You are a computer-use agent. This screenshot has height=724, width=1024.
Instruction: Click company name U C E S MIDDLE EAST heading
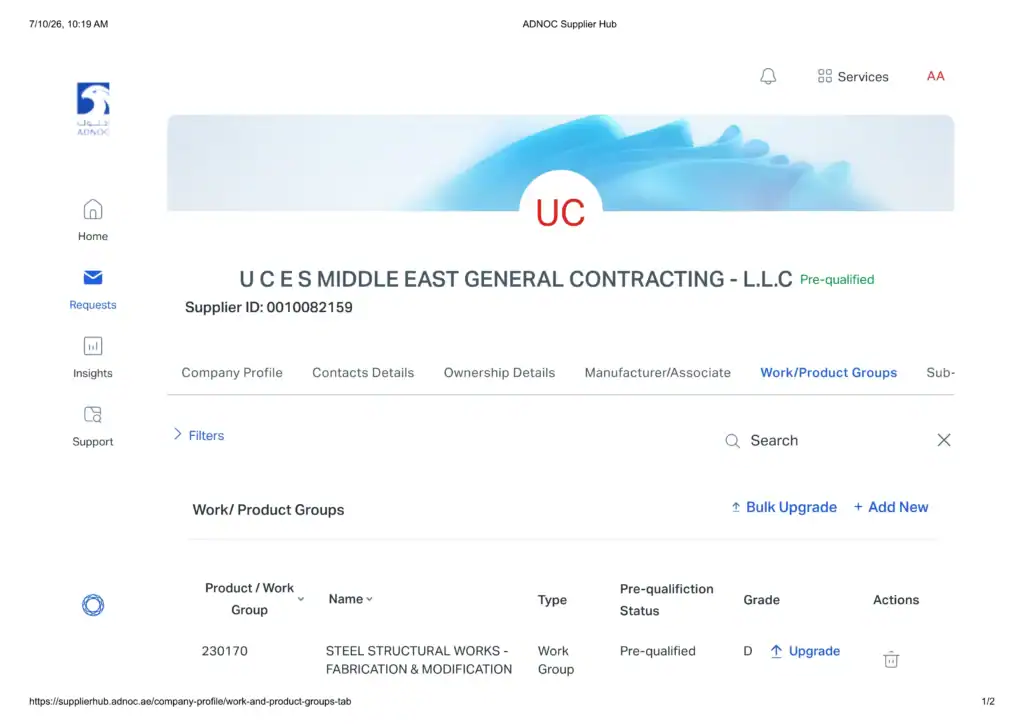(x=515, y=279)
